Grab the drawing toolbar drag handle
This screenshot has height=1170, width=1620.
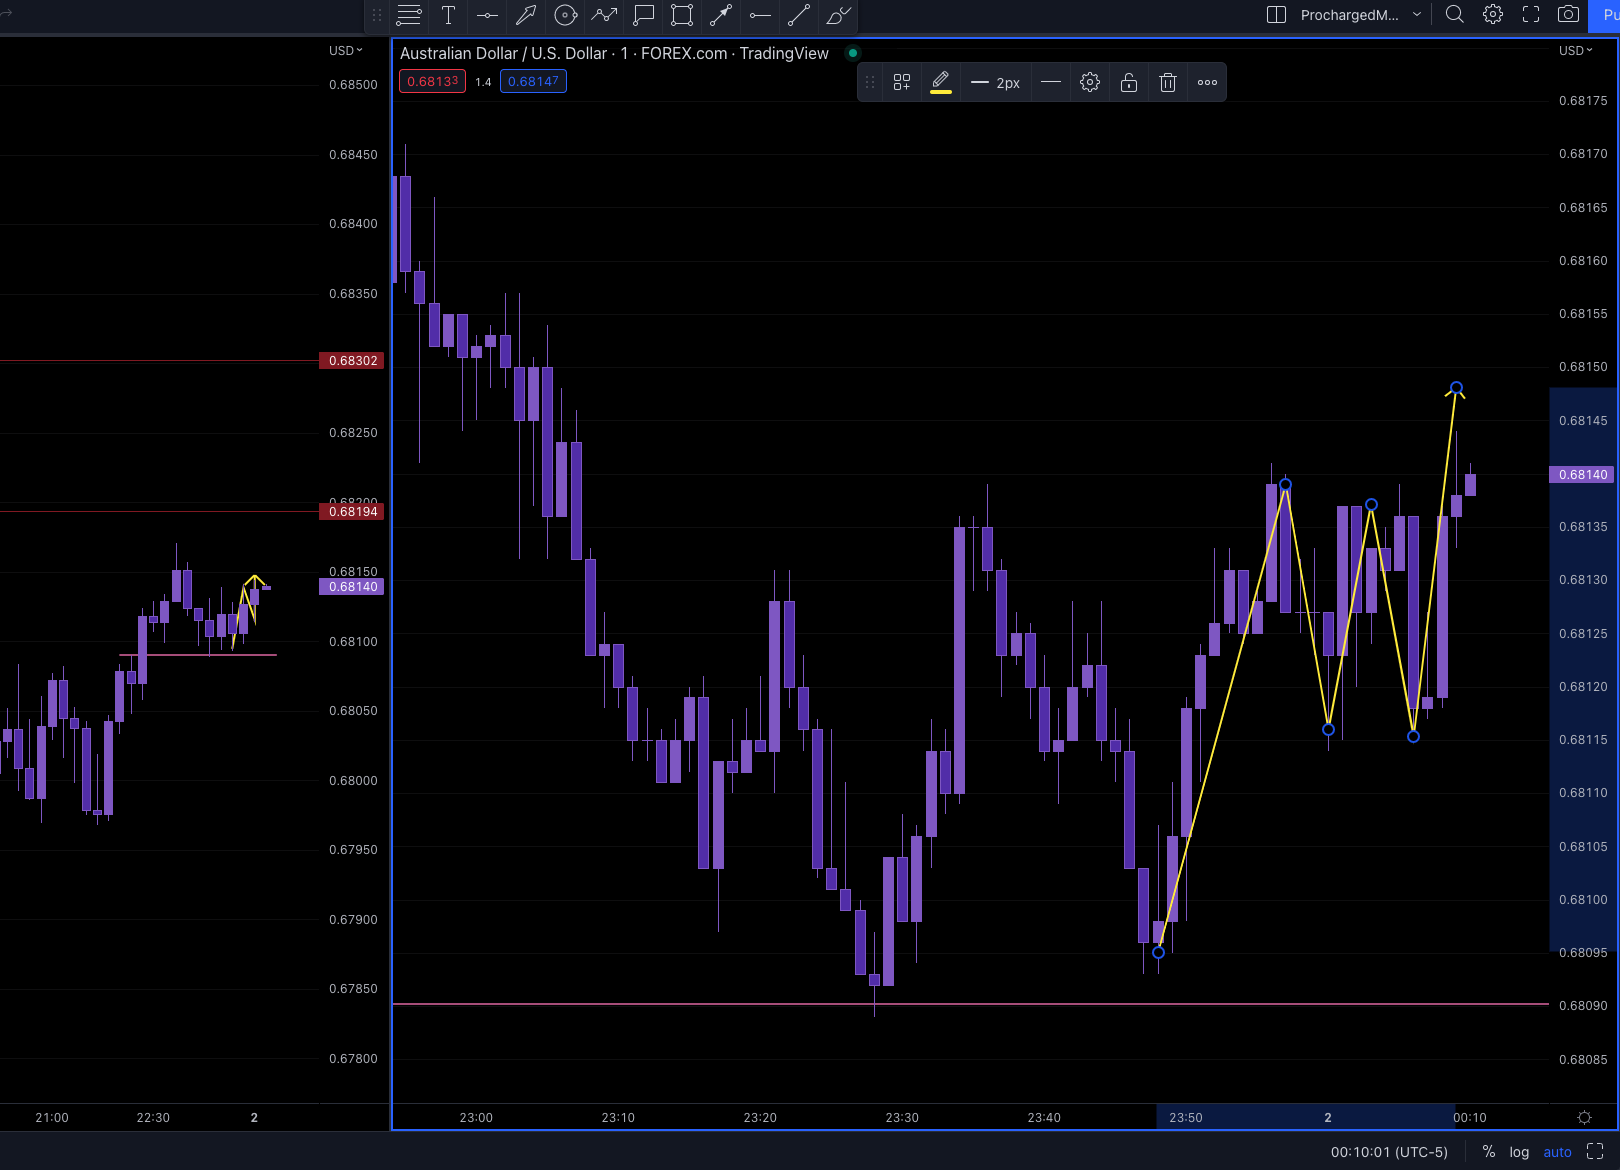pyautogui.click(x=377, y=15)
